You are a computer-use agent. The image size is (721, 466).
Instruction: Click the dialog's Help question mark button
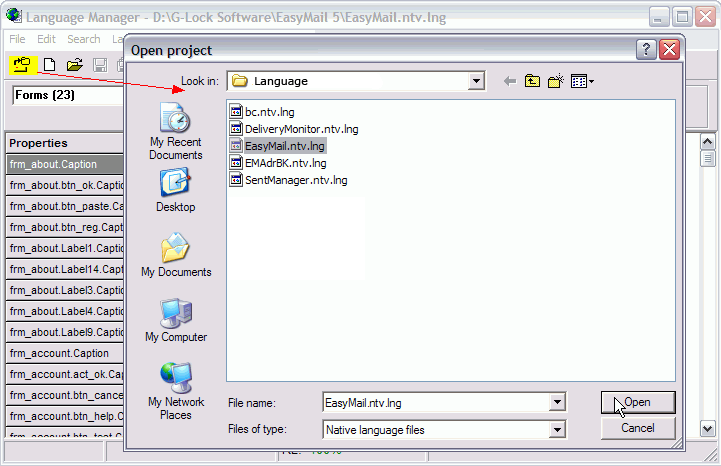tap(646, 49)
